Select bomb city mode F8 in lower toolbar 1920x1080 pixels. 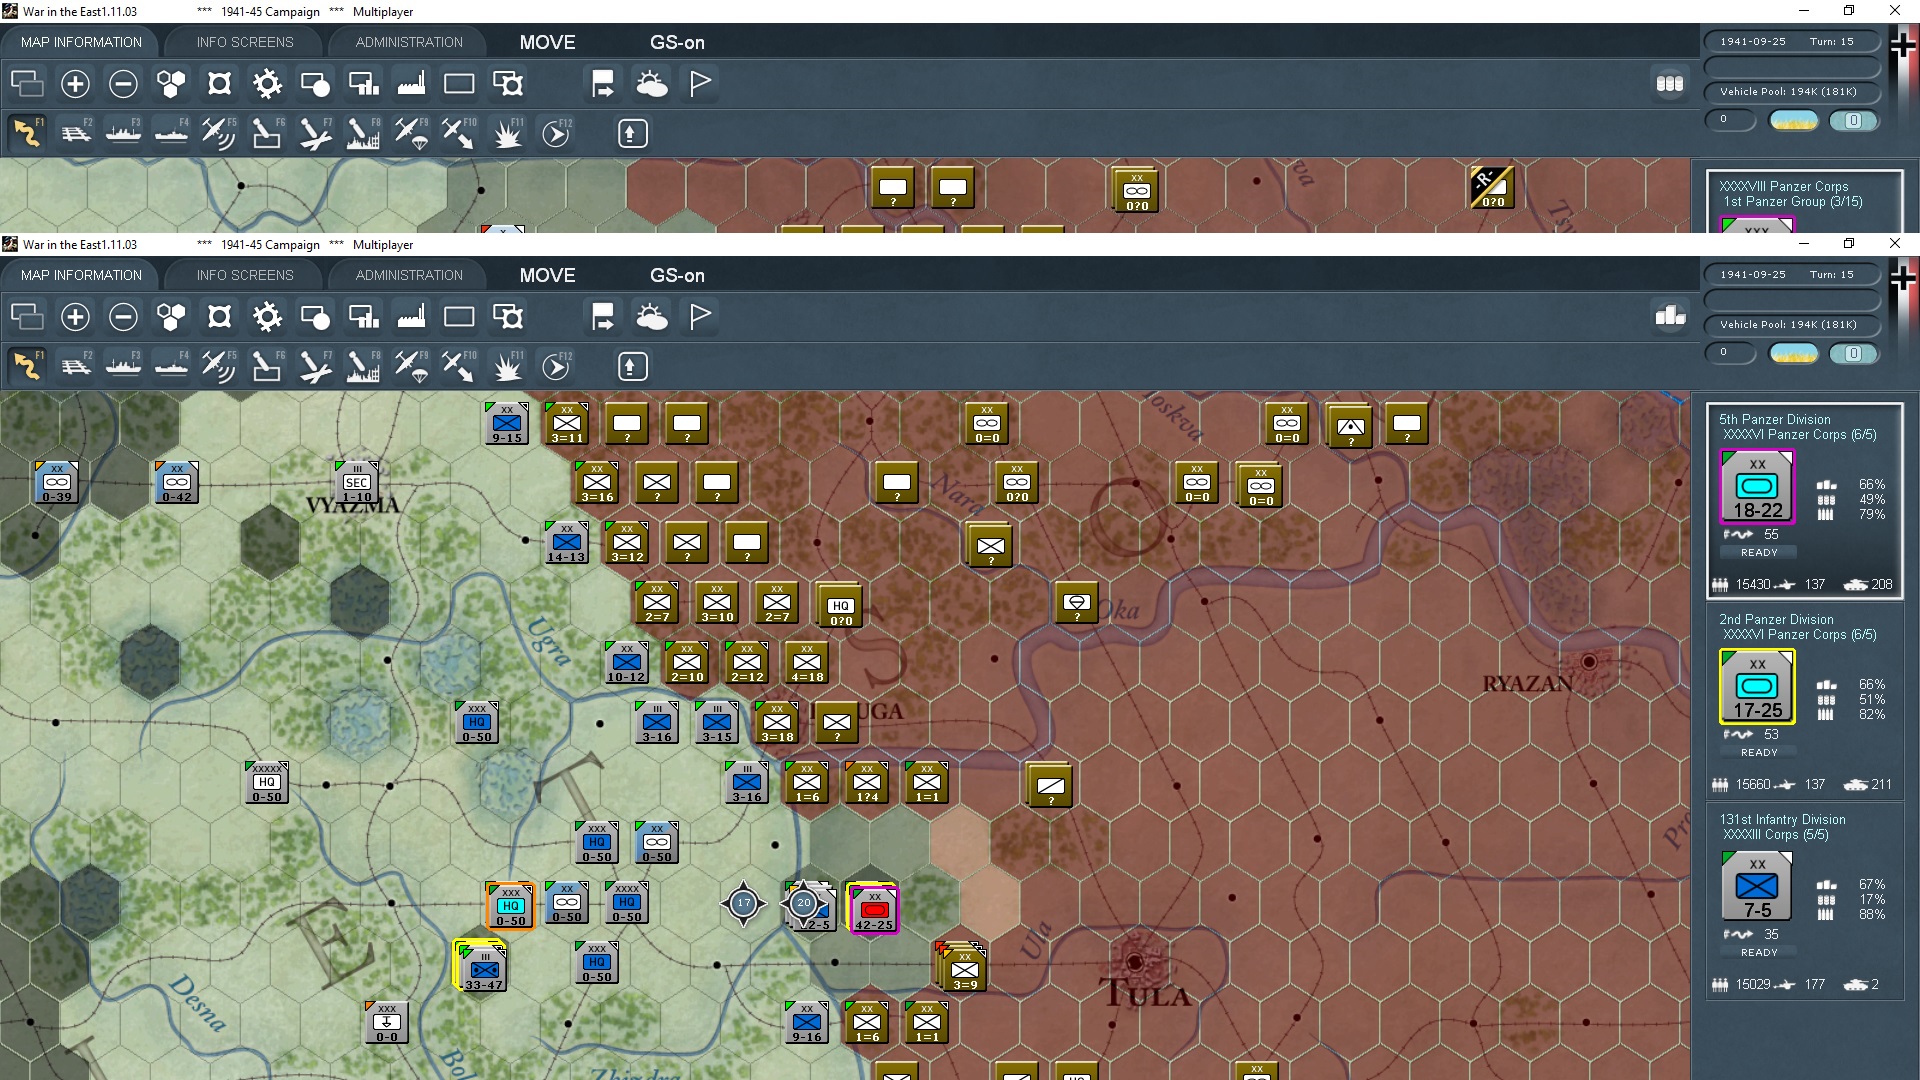362,367
